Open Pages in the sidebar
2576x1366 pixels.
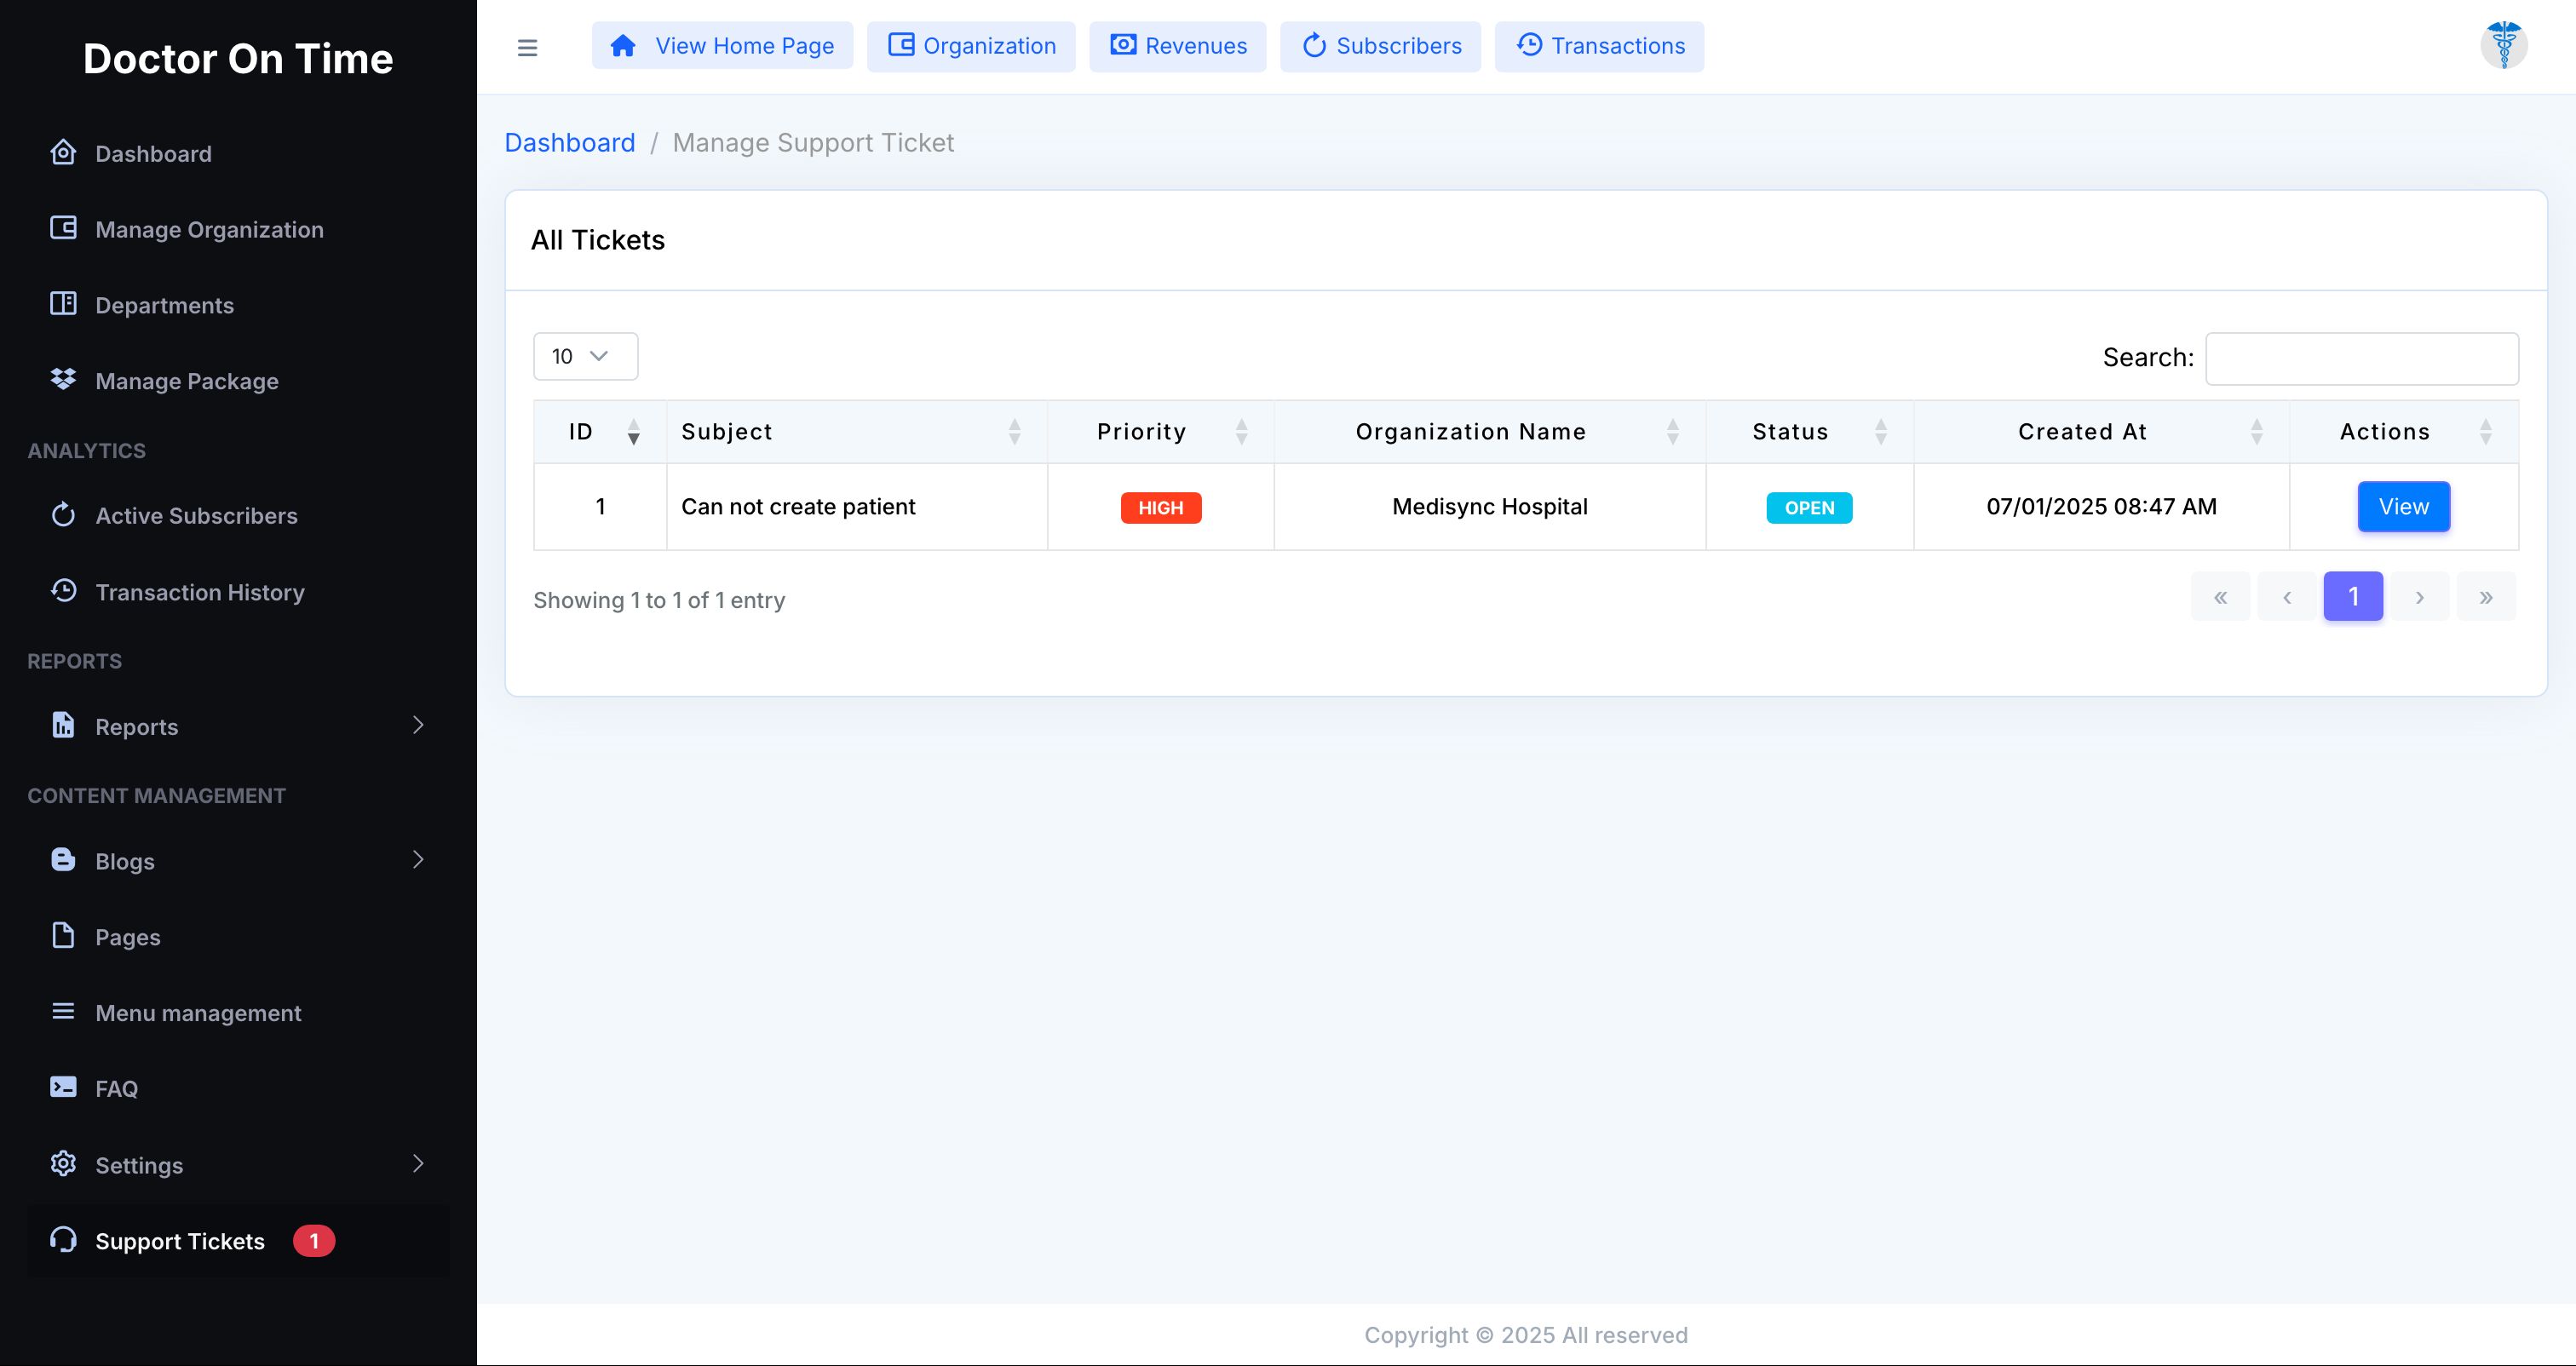click(x=238, y=937)
